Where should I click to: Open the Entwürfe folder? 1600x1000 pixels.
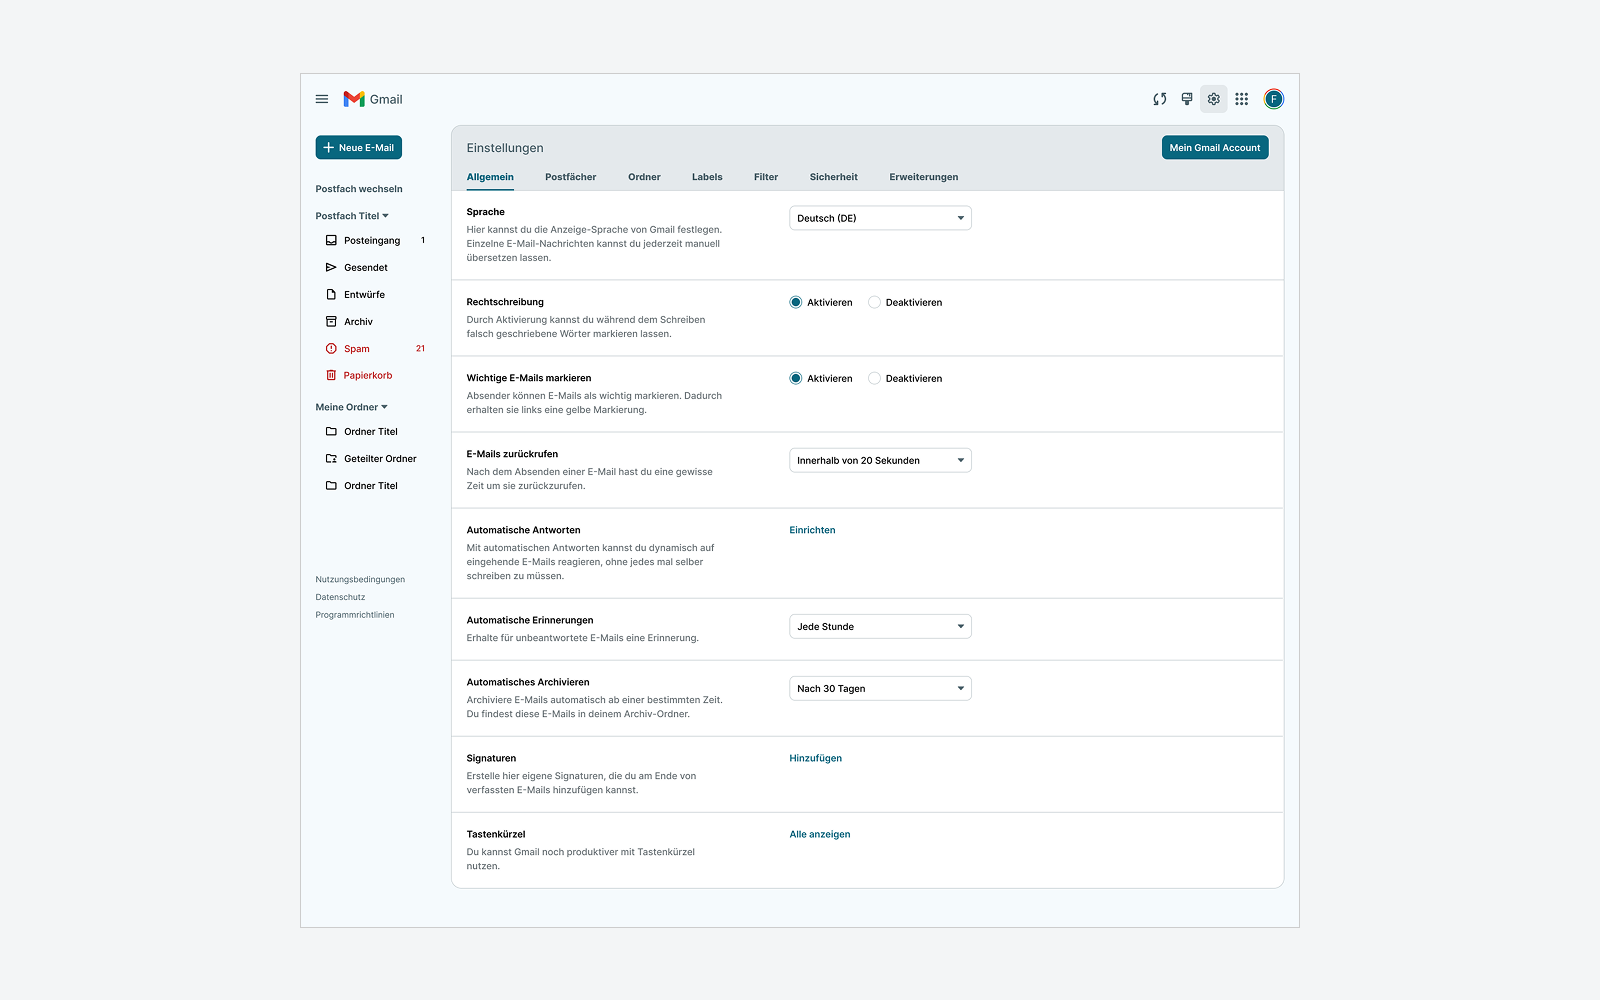[364, 294]
